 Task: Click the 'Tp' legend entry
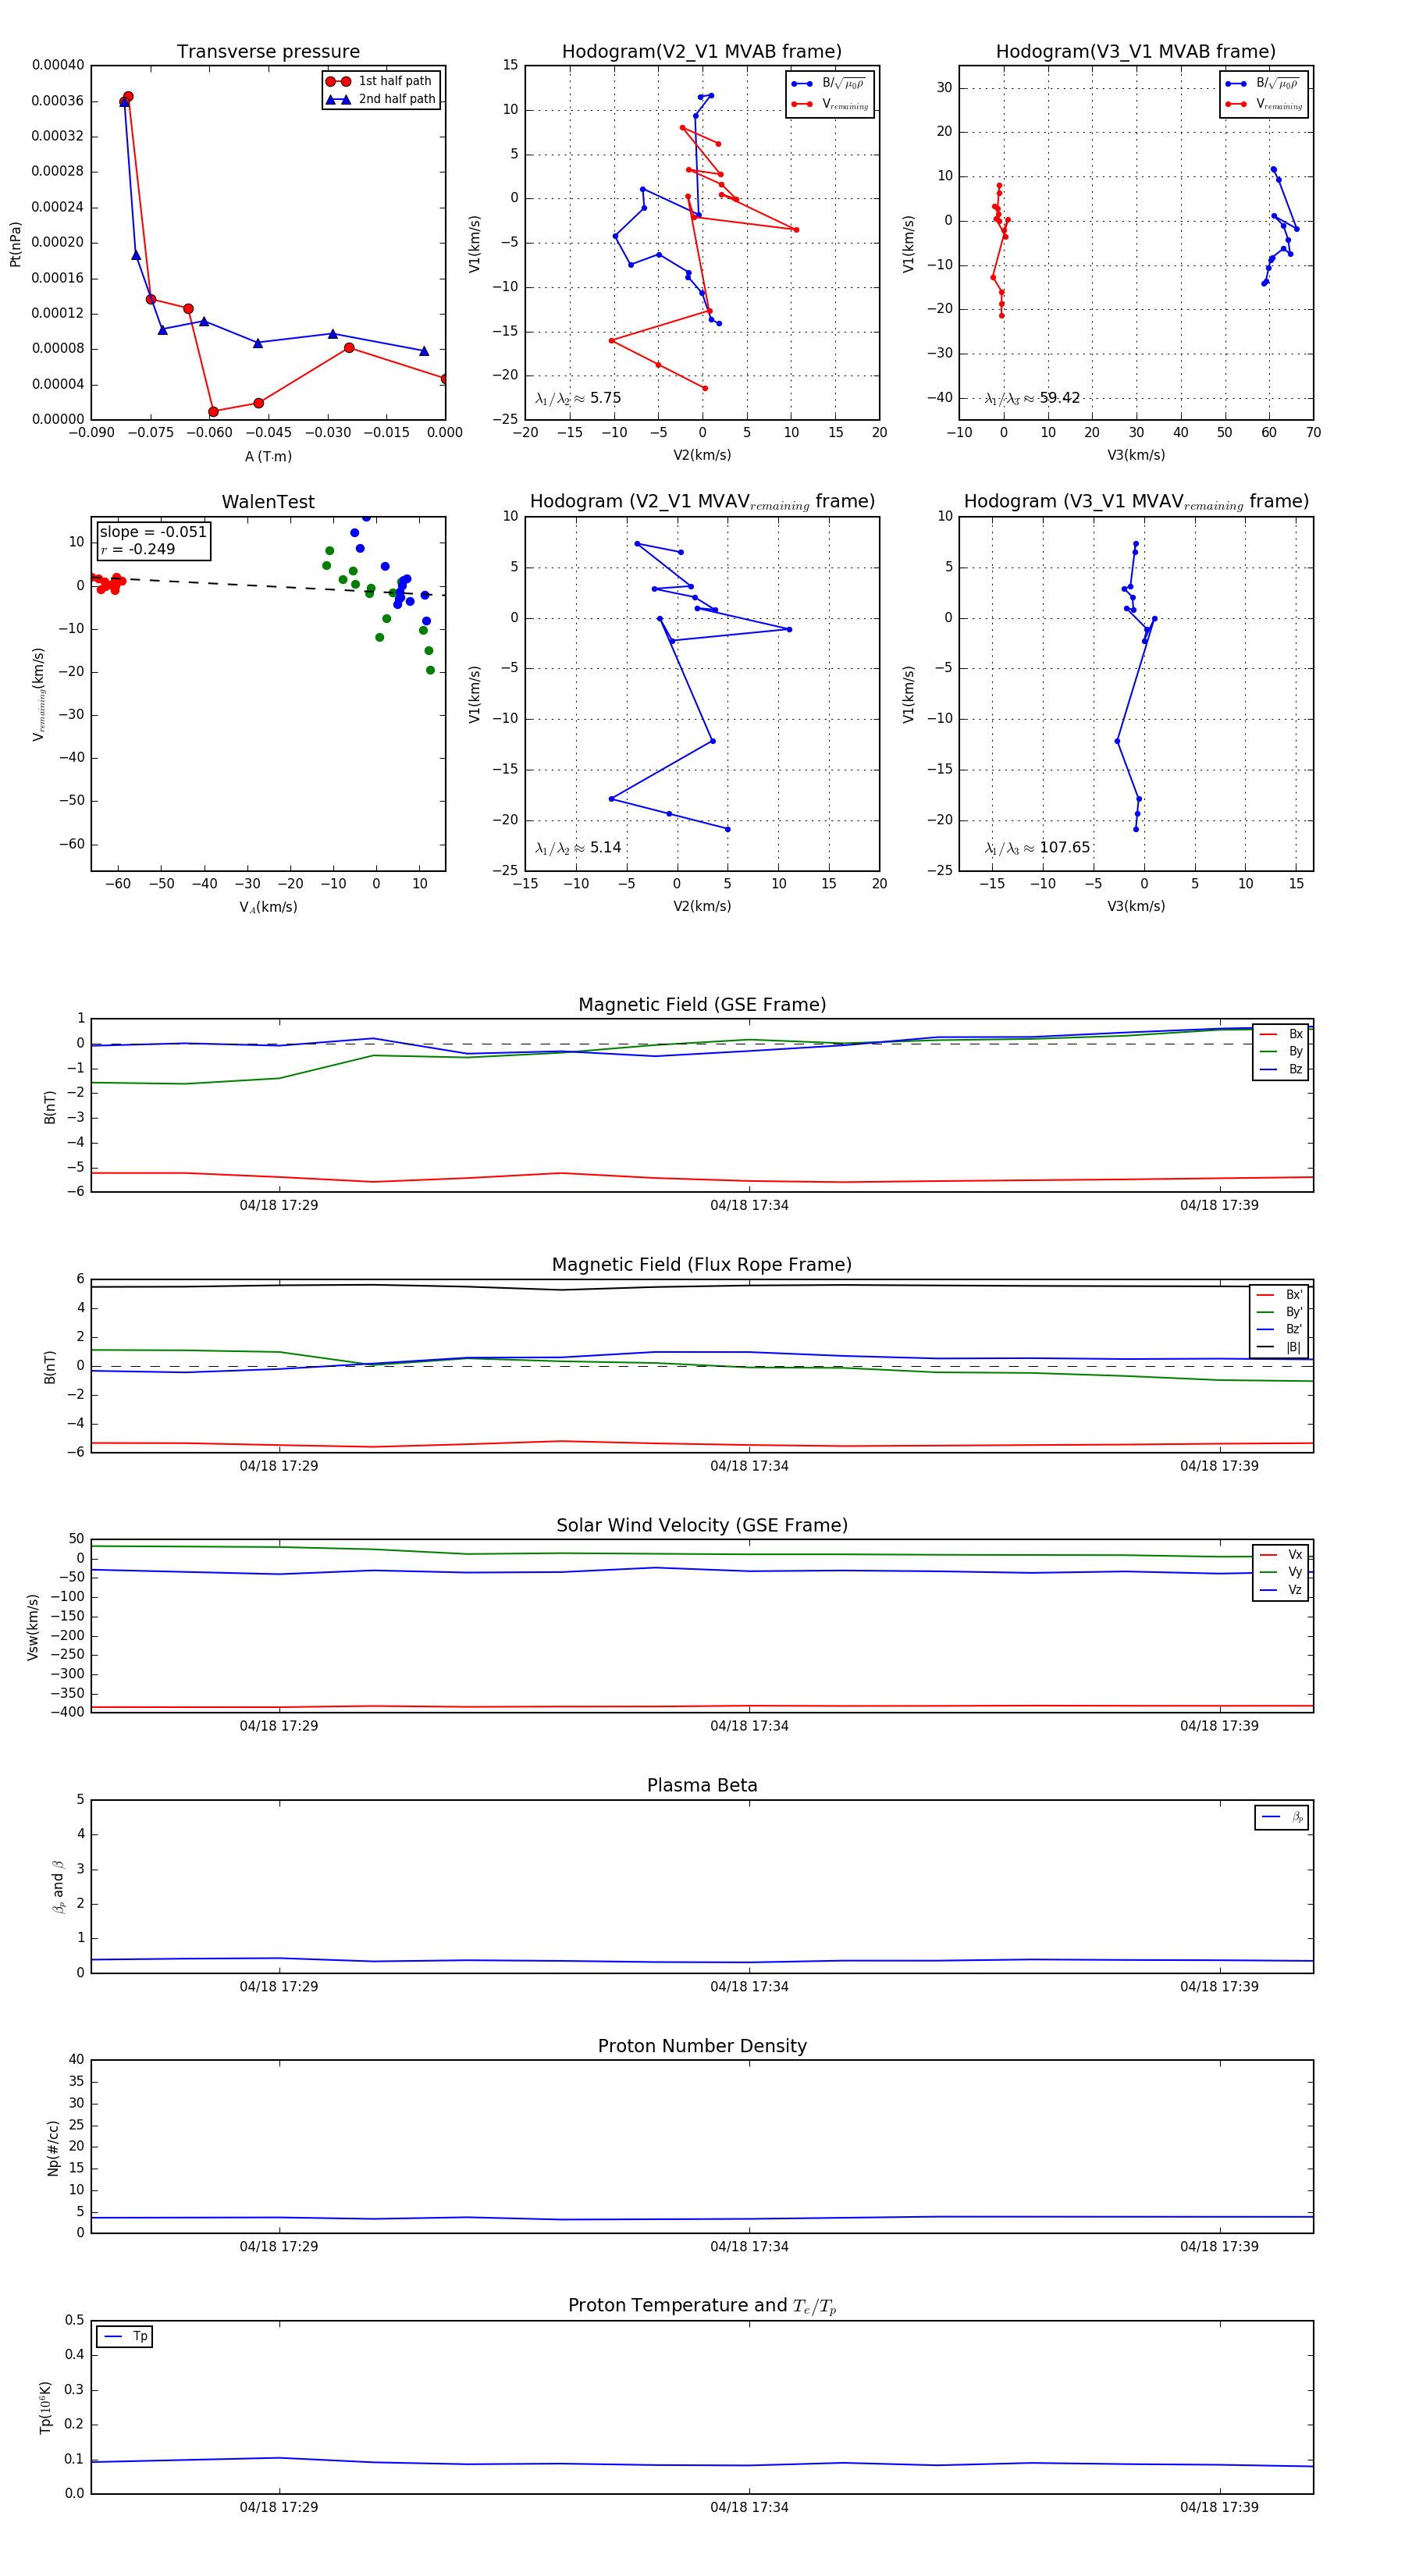coord(126,2336)
